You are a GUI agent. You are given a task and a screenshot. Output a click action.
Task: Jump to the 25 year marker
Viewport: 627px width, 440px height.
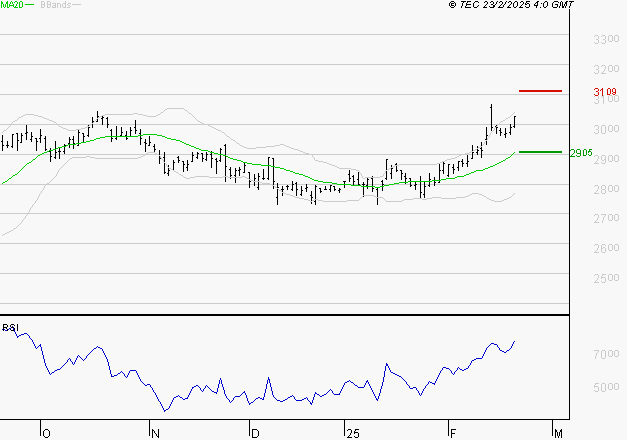(351, 433)
